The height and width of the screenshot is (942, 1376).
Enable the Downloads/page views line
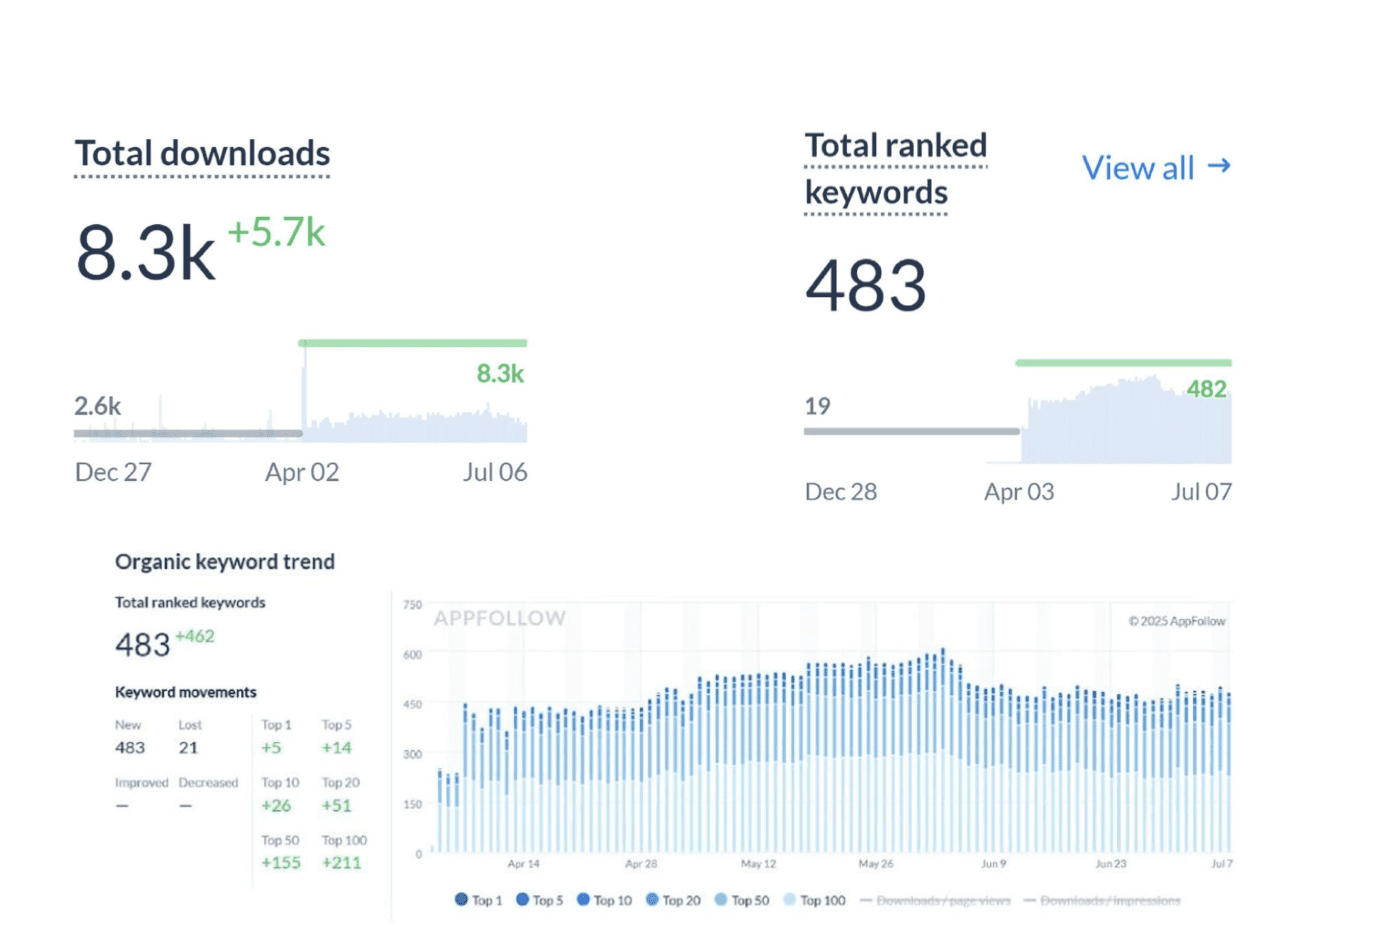click(934, 900)
